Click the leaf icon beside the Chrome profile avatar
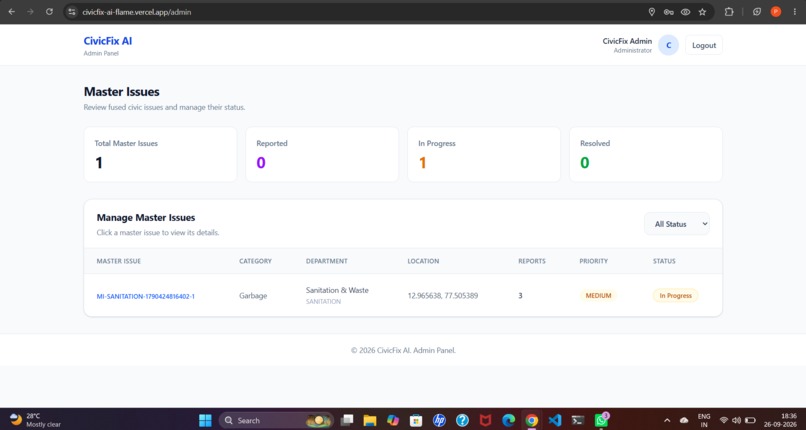This screenshot has height=430, width=806. click(x=757, y=12)
